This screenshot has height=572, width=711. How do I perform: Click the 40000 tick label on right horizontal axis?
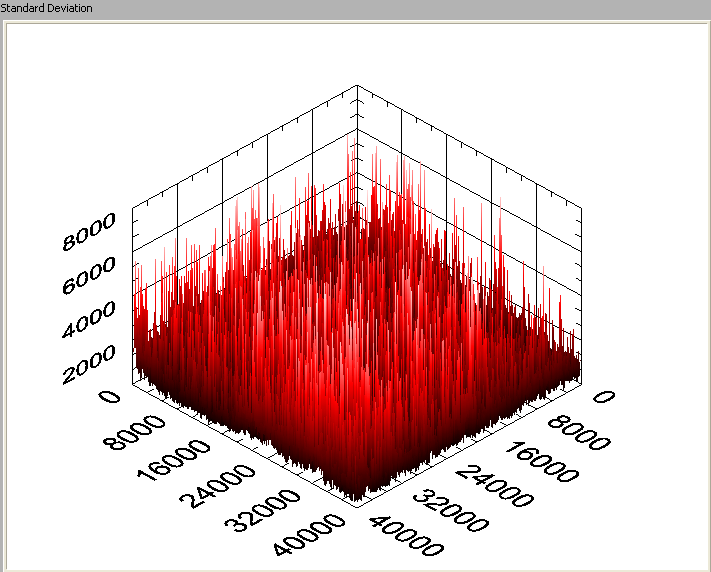tap(405, 536)
